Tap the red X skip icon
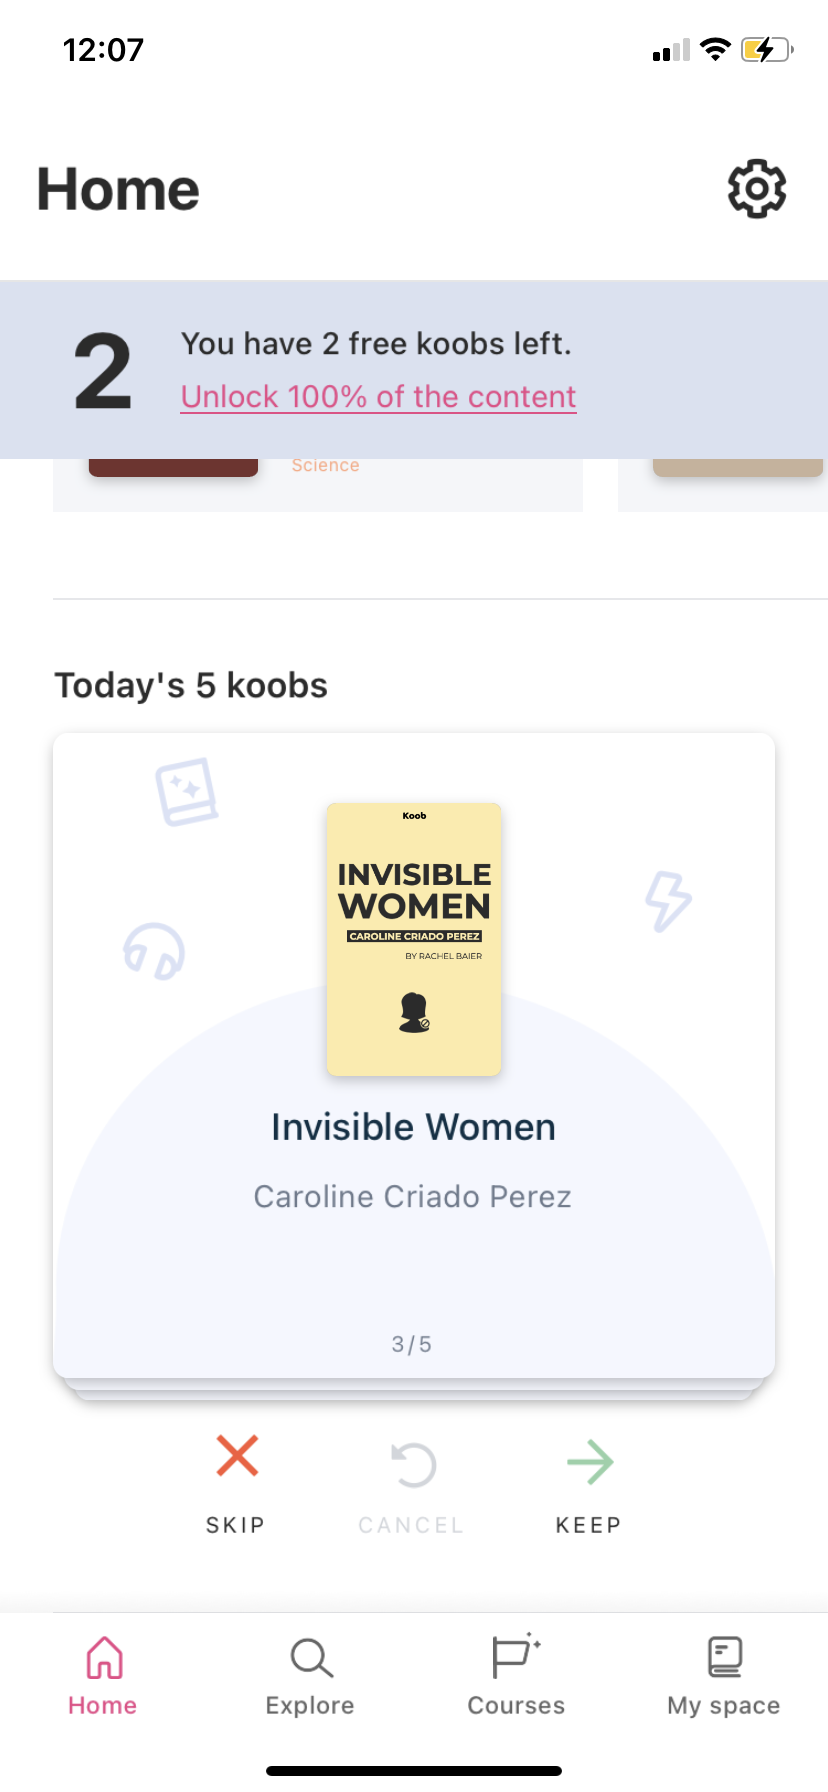The image size is (828, 1792). click(237, 1456)
